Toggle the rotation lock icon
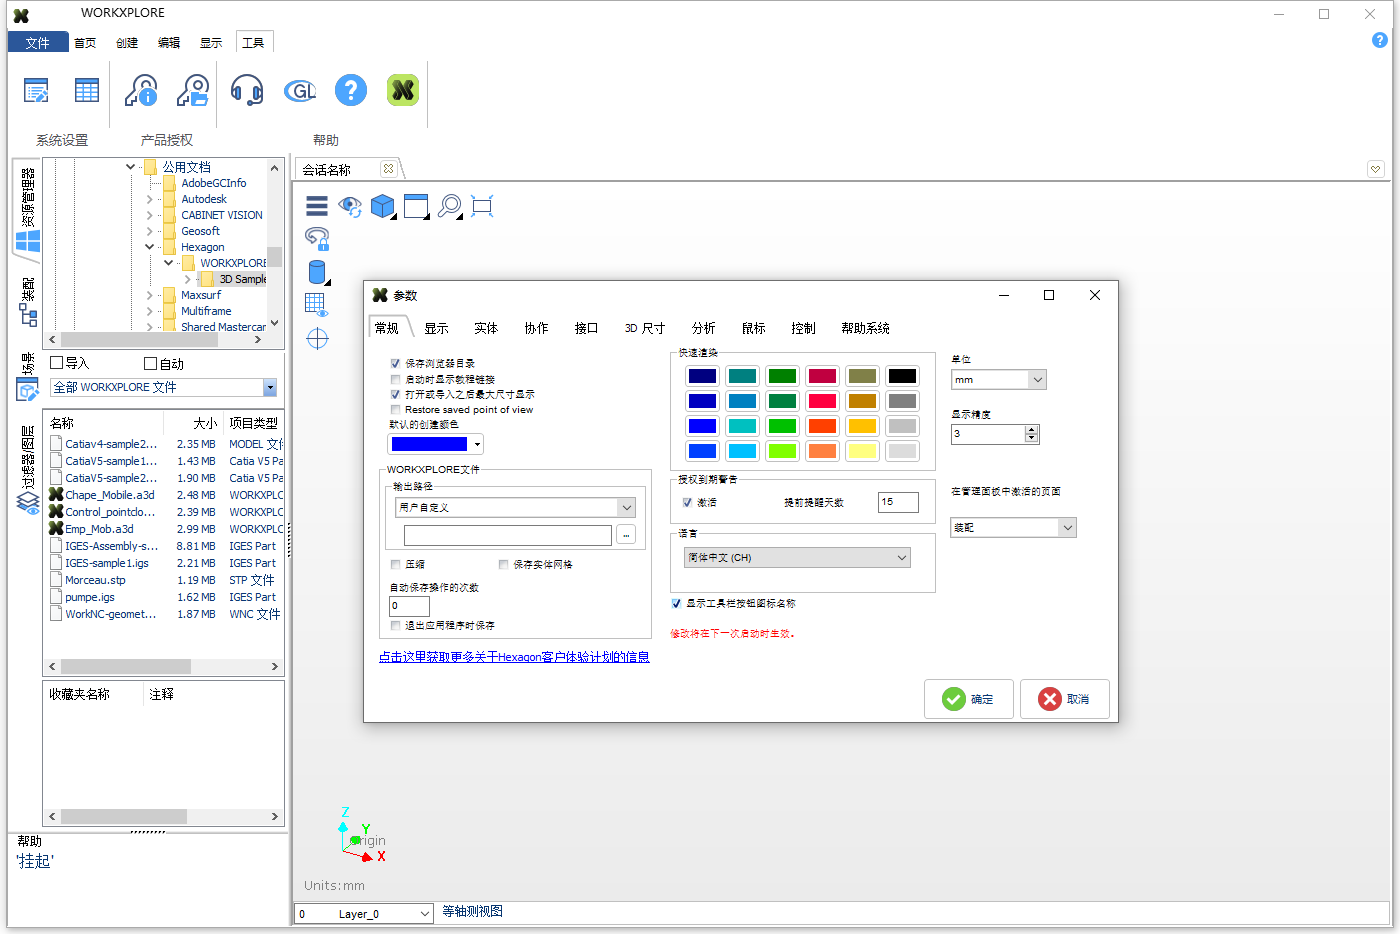This screenshot has width=1400, height=934. coord(317,238)
